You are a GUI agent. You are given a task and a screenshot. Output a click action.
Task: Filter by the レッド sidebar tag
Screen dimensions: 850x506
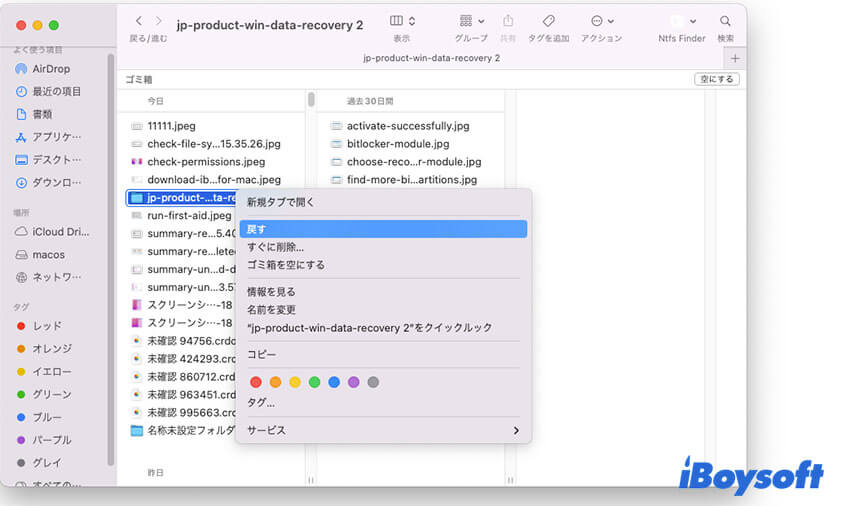click(39, 326)
